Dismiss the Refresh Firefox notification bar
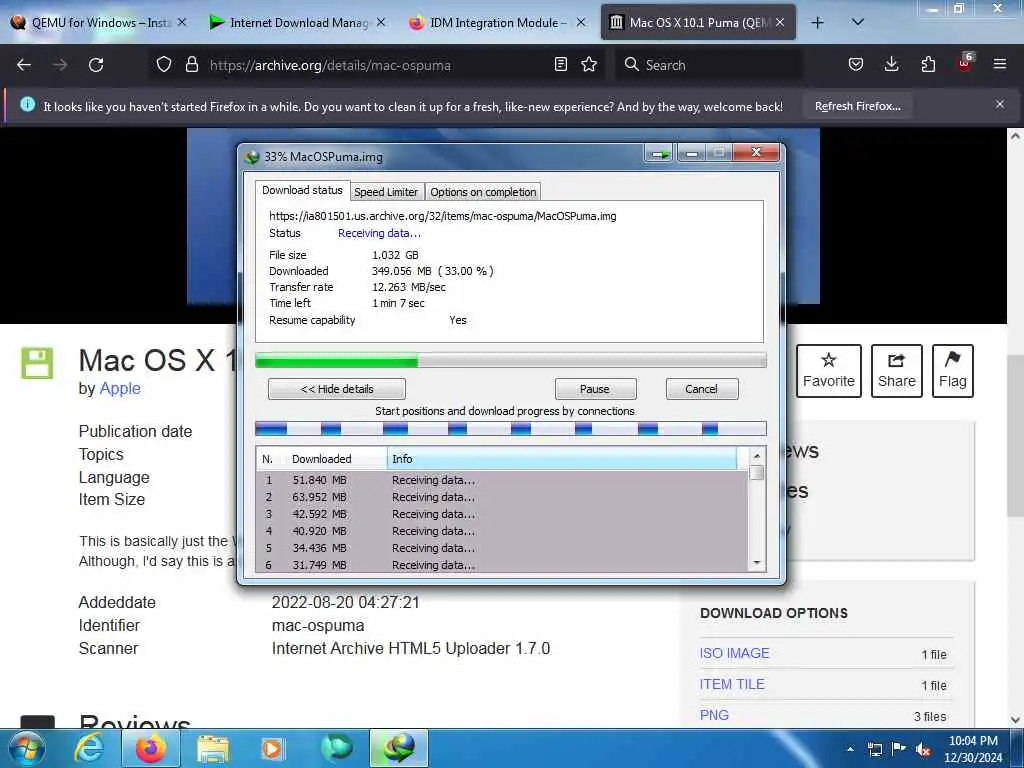This screenshot has height=768, width=1024. [999, 104]
